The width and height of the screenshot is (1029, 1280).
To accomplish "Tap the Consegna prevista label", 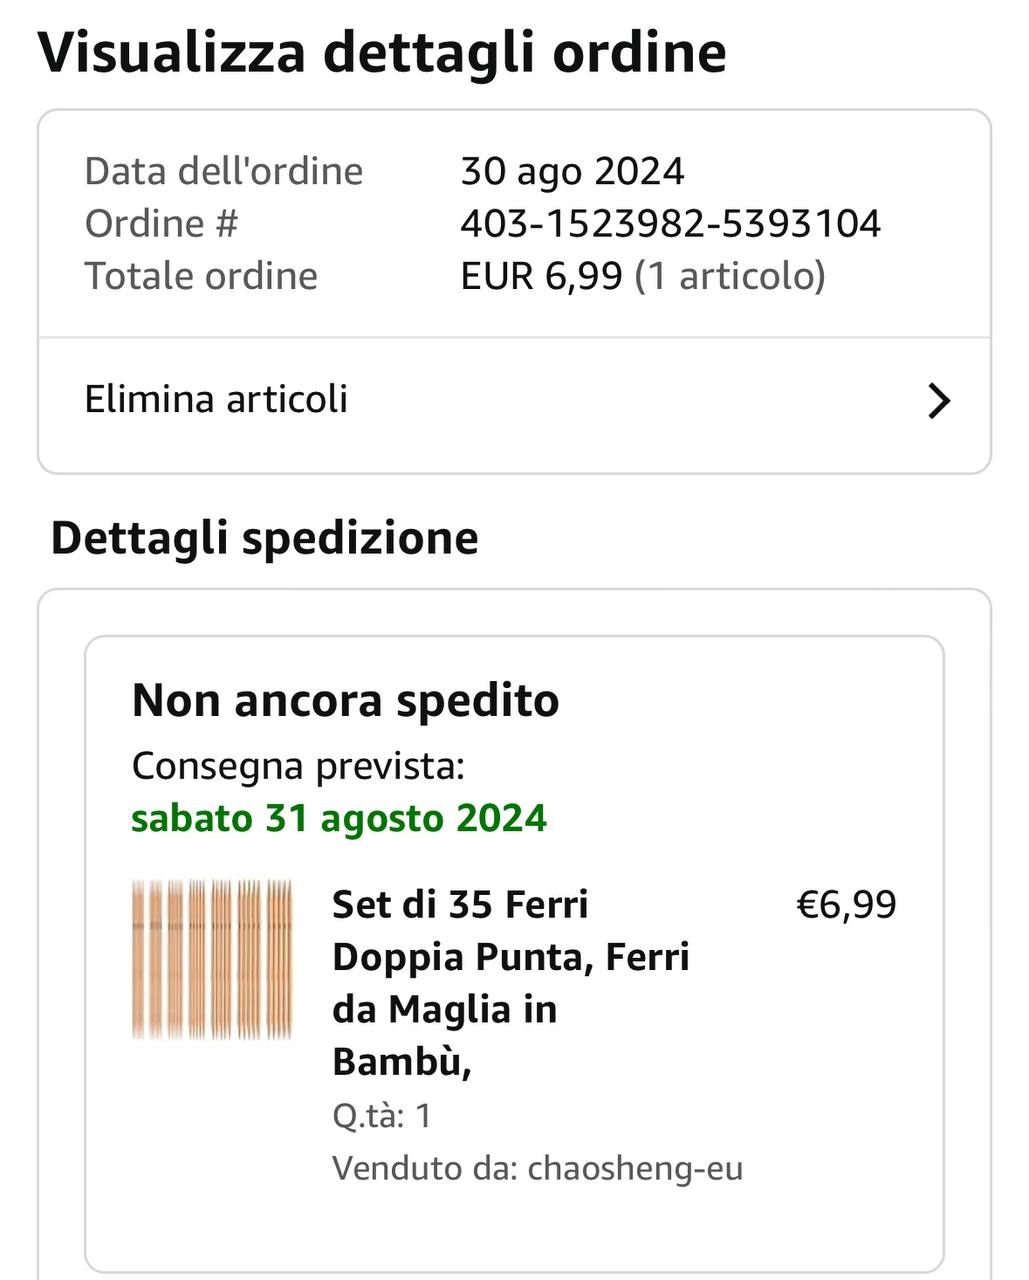I will click(x=298, y=766).
